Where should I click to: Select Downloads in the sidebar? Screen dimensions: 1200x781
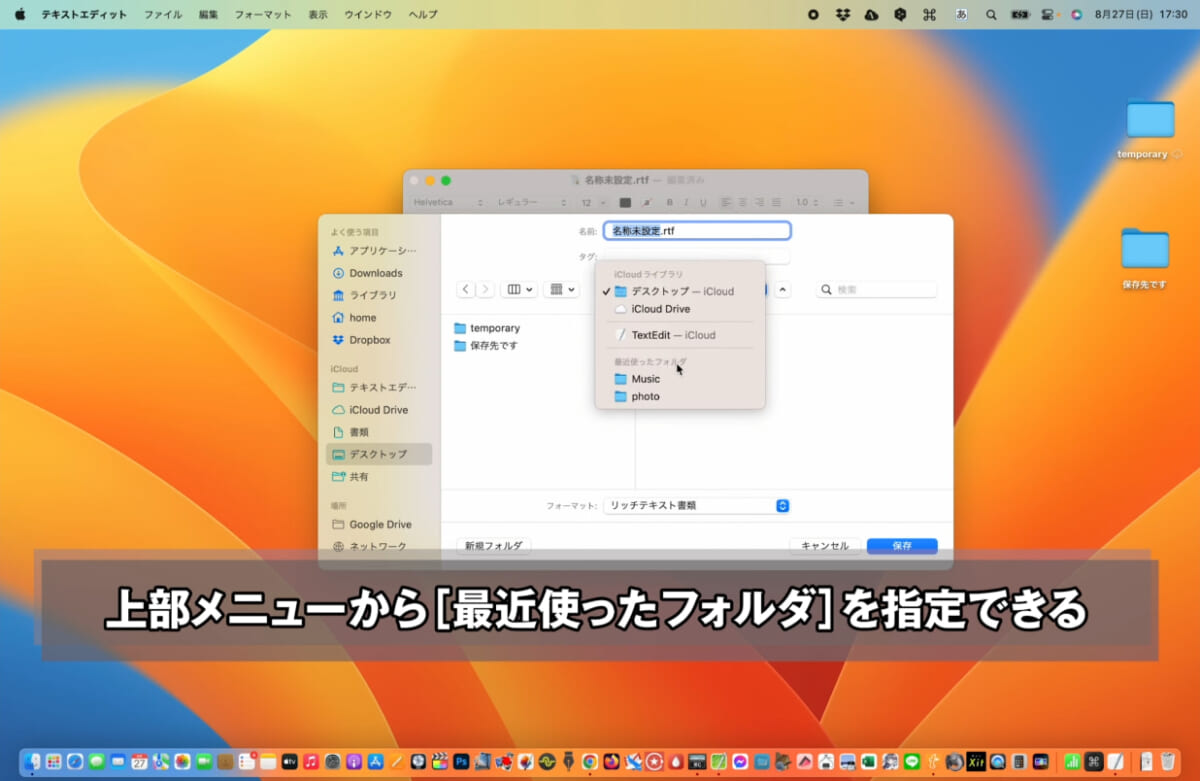(x=379, y=273)
